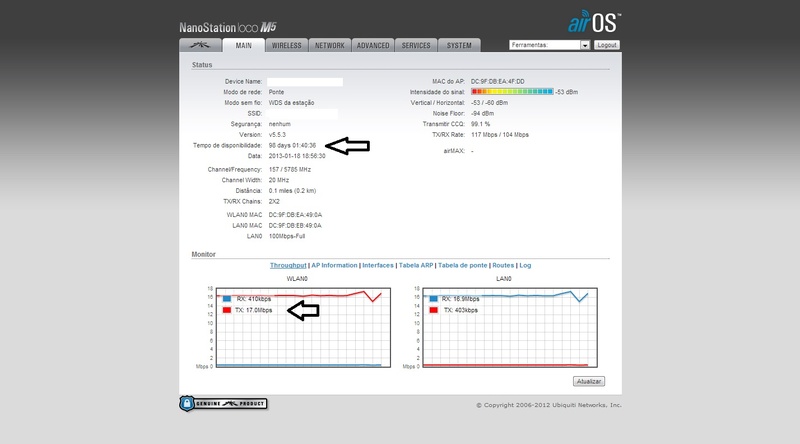Select the '100Mbps-Full' LAN0 speed text
This screenshot has width=800, height=444.
(287, 236)
